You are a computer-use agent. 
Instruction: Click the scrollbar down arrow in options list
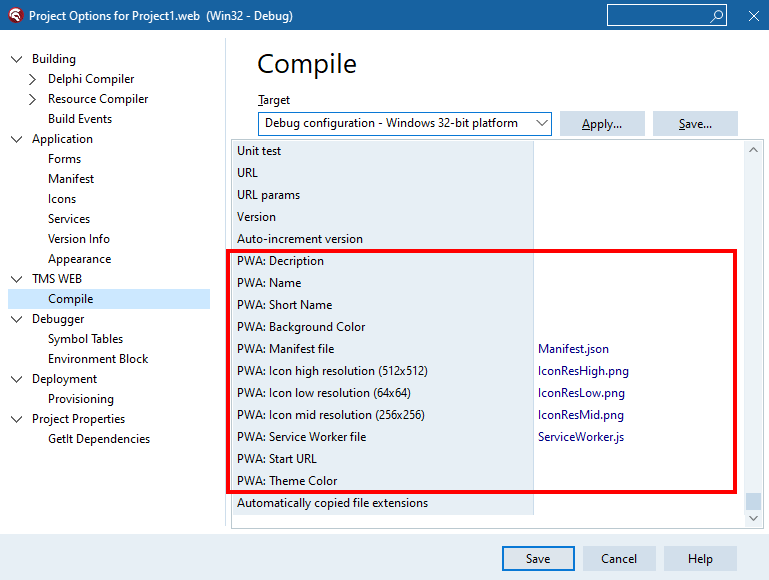(754, 518)
